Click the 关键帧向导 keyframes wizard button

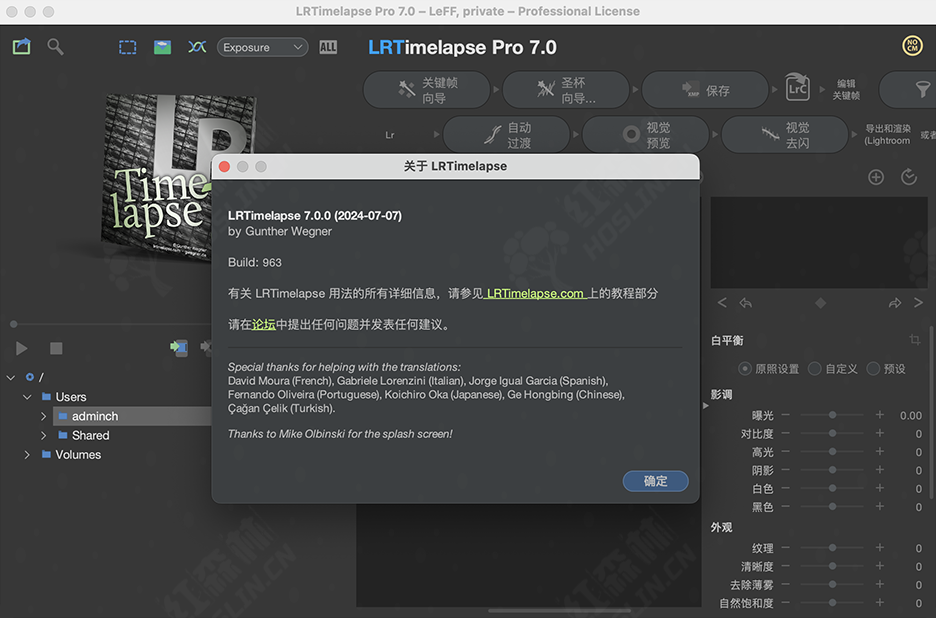pos(426,90)
